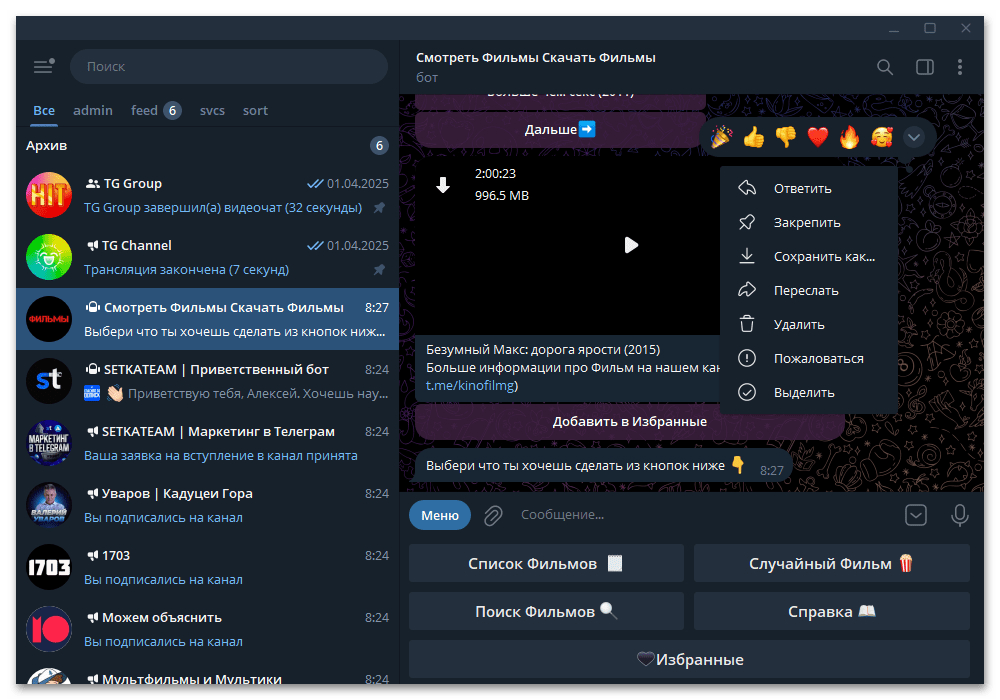Viewport: 1000px width, 700px height.
Task: Switch to the Все folder tab
Action: pos(44,110)
